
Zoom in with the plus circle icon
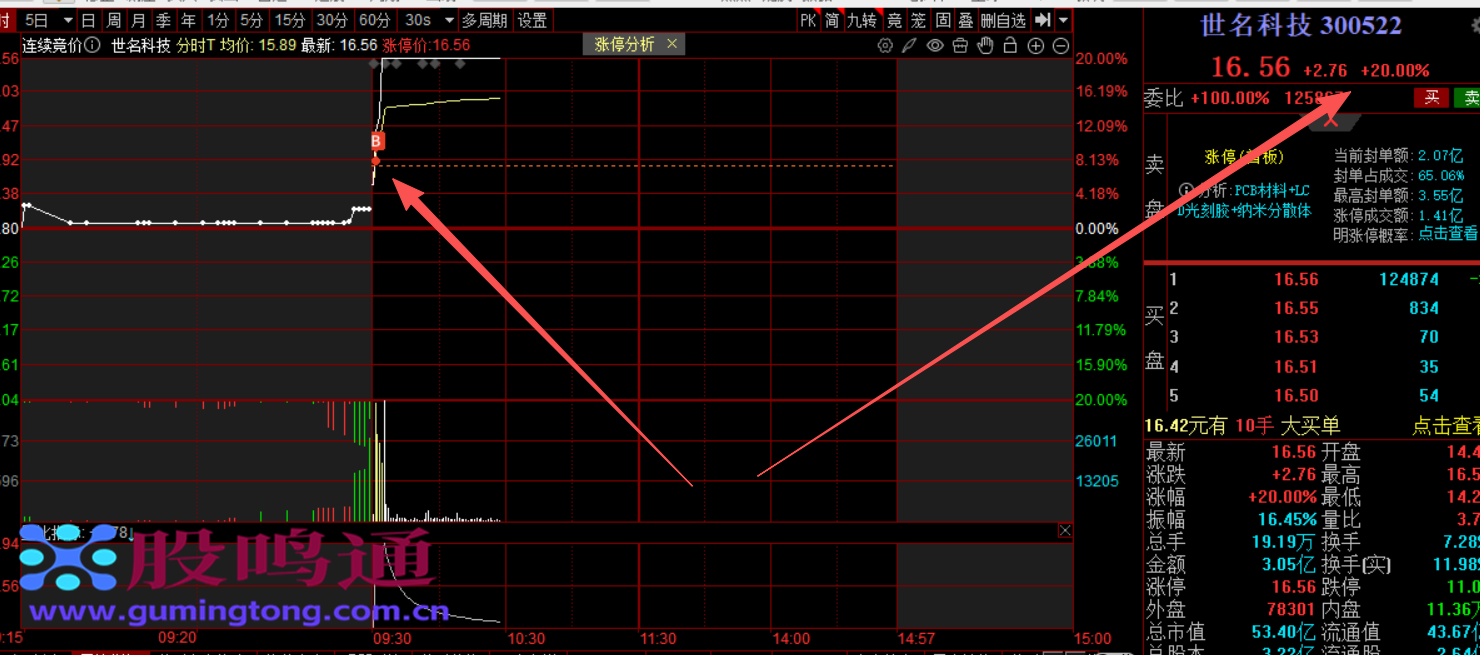pyautogui.click(x=1036, y=46)
